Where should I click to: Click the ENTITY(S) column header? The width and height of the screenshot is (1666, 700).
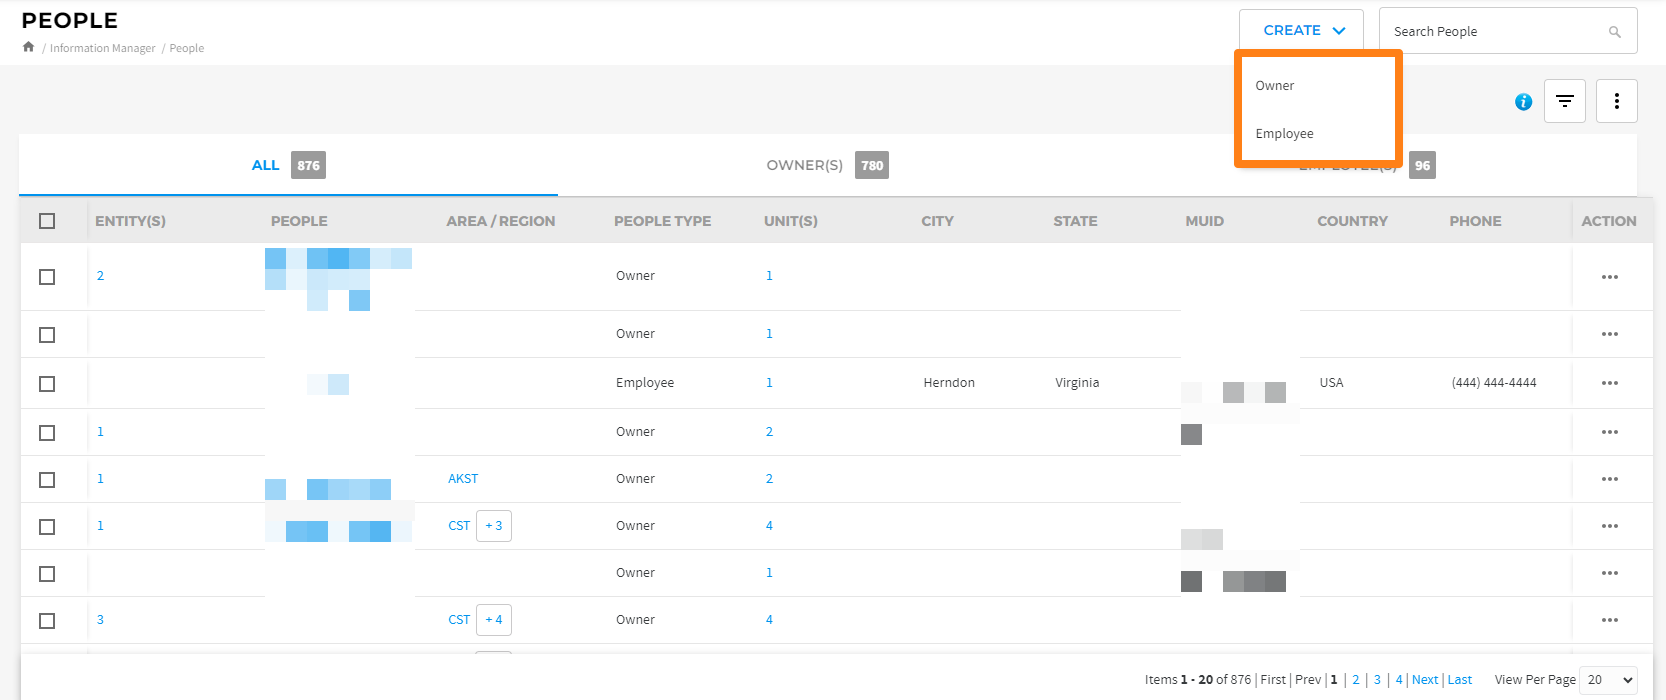click(130, 221)
